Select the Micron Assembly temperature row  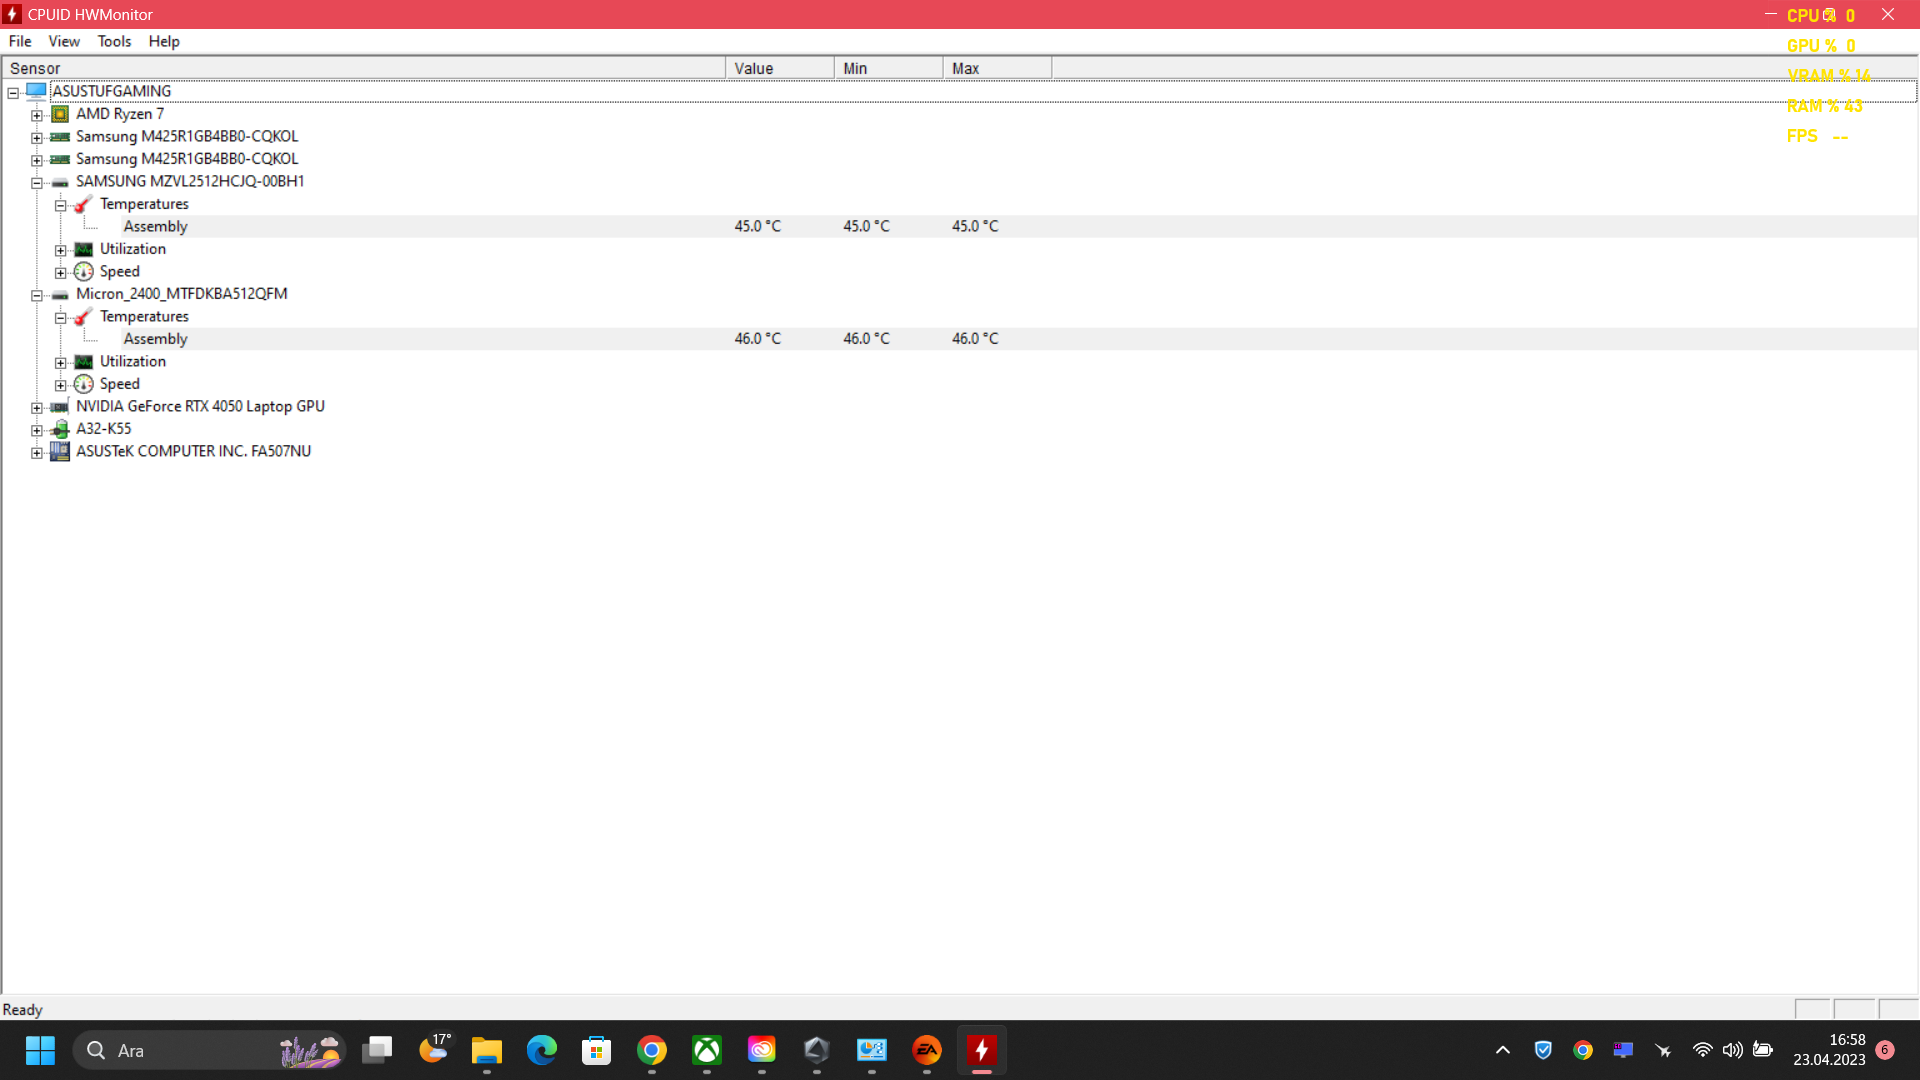click(x=156, y=339)
